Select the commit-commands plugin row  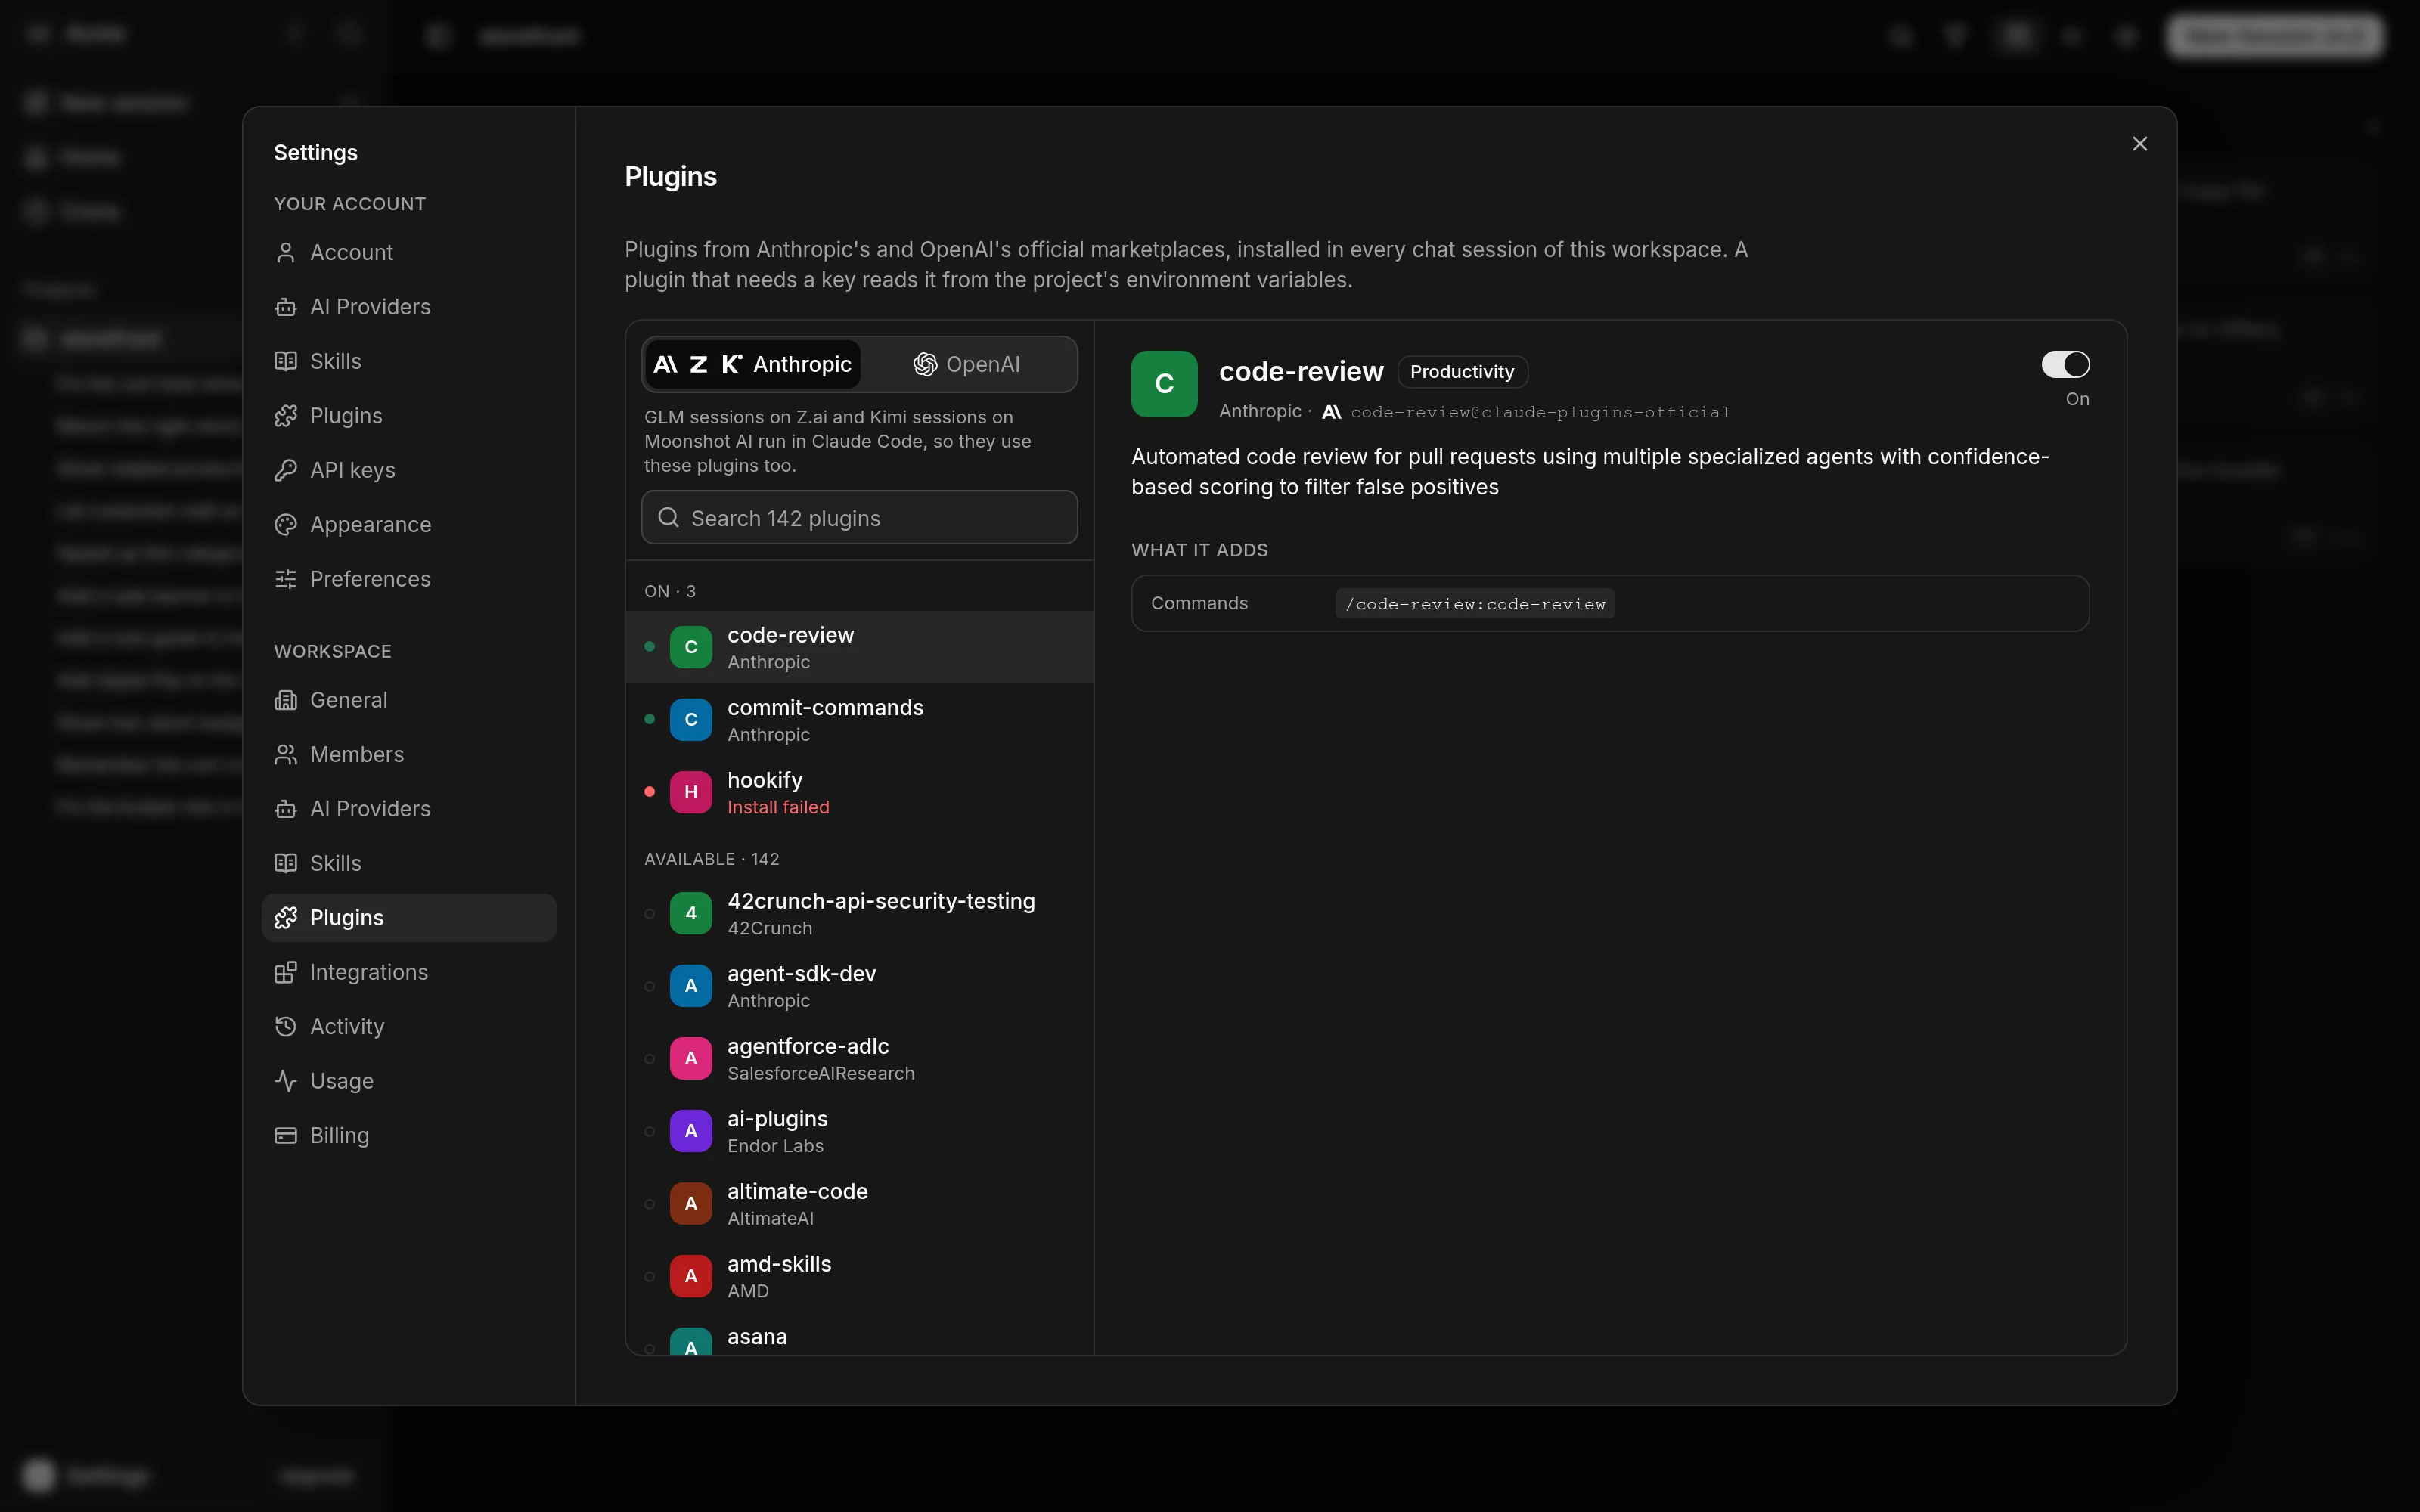[x=859, y=720]
